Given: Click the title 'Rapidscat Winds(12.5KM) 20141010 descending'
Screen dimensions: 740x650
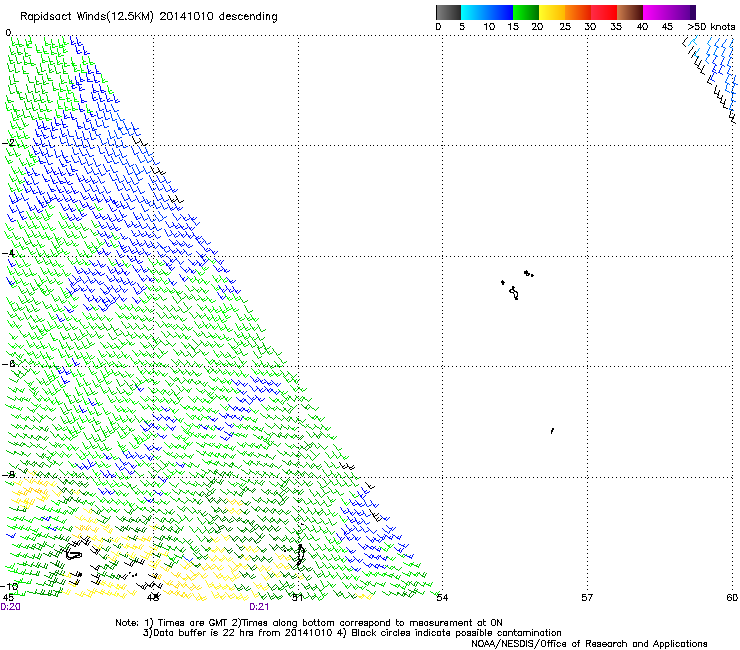Looking at the screenshot, I should [x=149, y=17].
